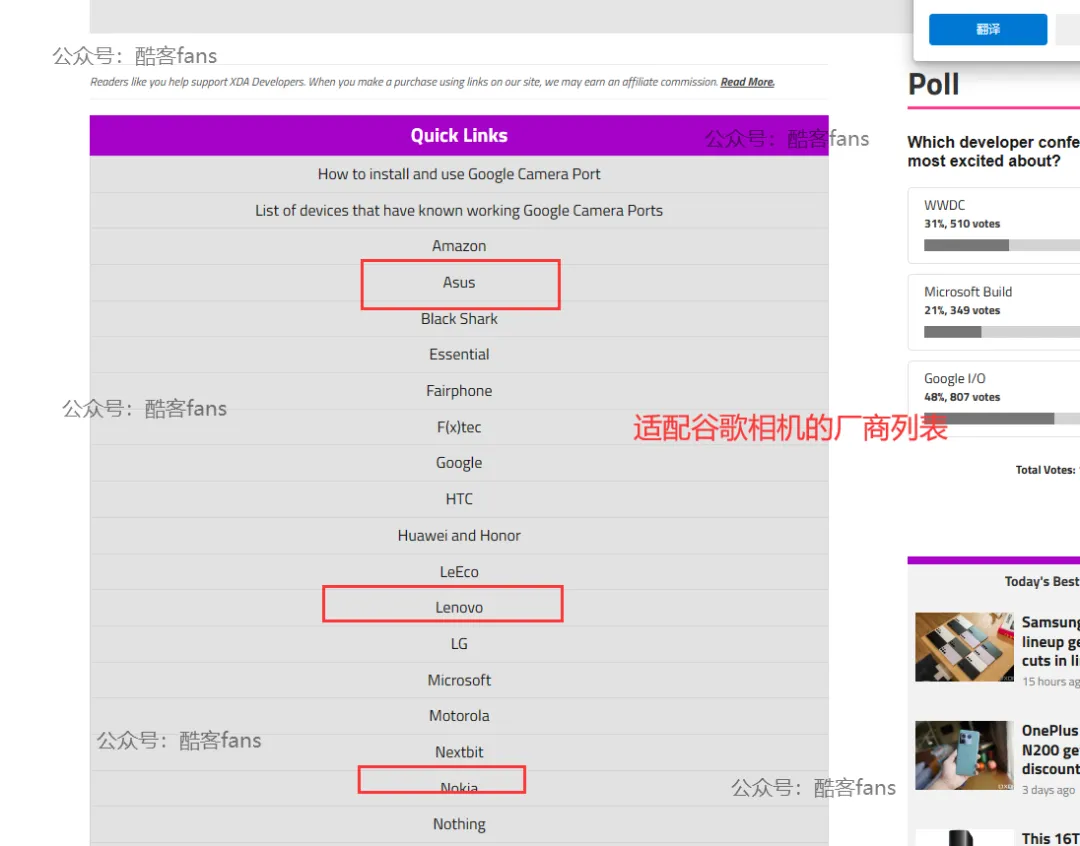The height and width of the screenshot is (846, 1080).
Task: Jump to the LeEco section
Action: (x=459, y=572)
